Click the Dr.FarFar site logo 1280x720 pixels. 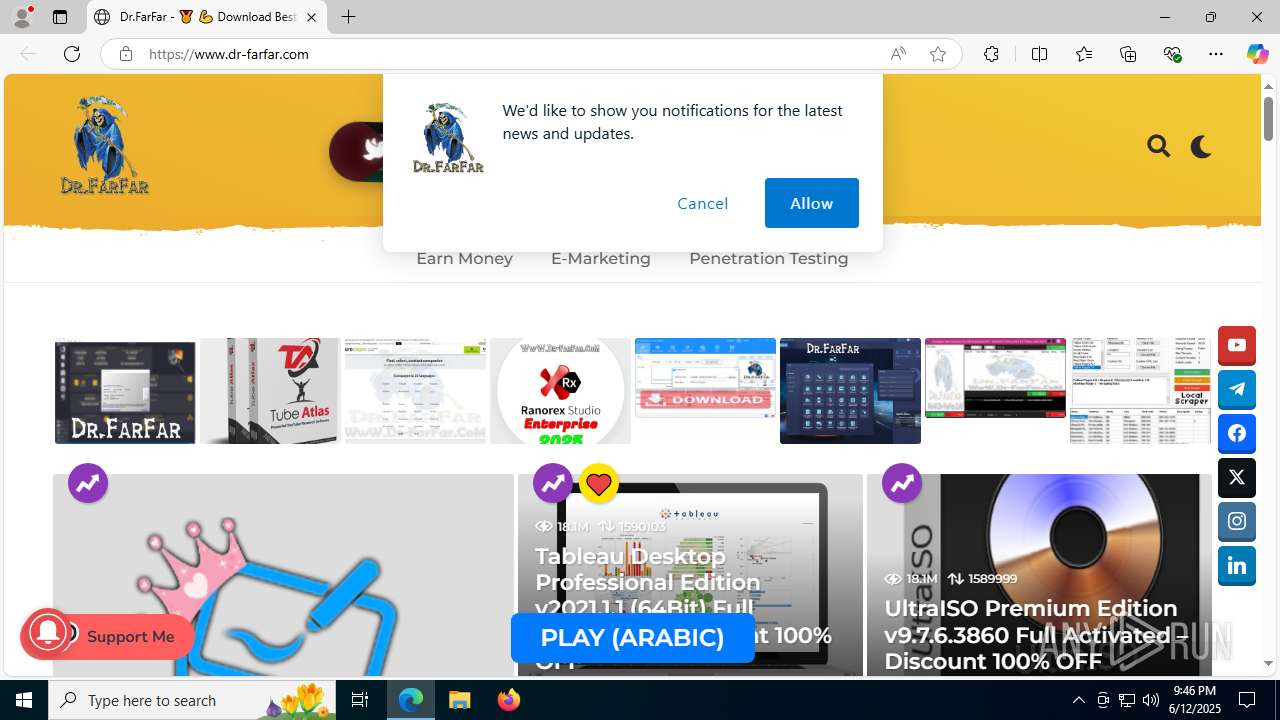(x=104, y=145)
